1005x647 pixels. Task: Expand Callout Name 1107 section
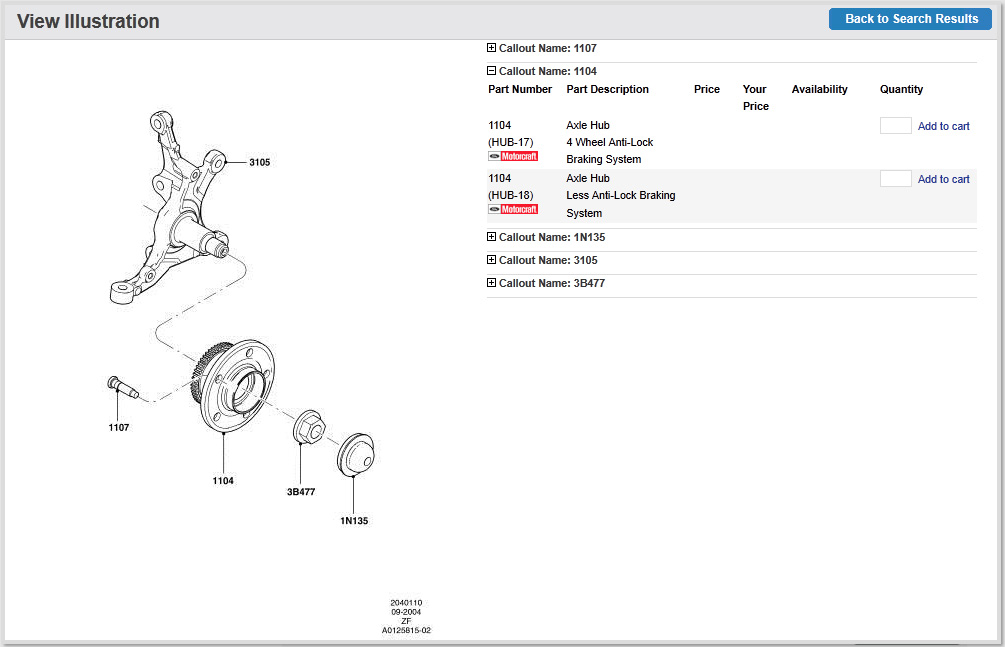[x=491, y=48]
